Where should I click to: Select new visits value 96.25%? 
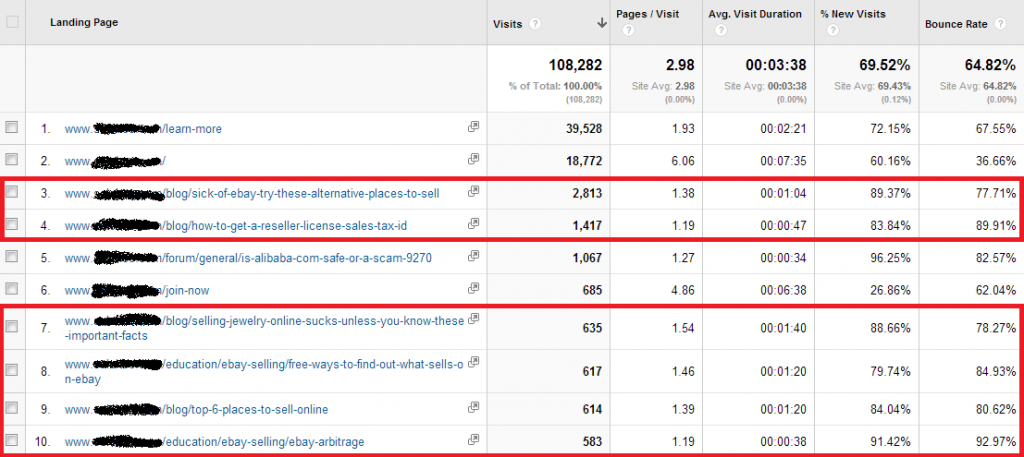(x=889, y=258)
